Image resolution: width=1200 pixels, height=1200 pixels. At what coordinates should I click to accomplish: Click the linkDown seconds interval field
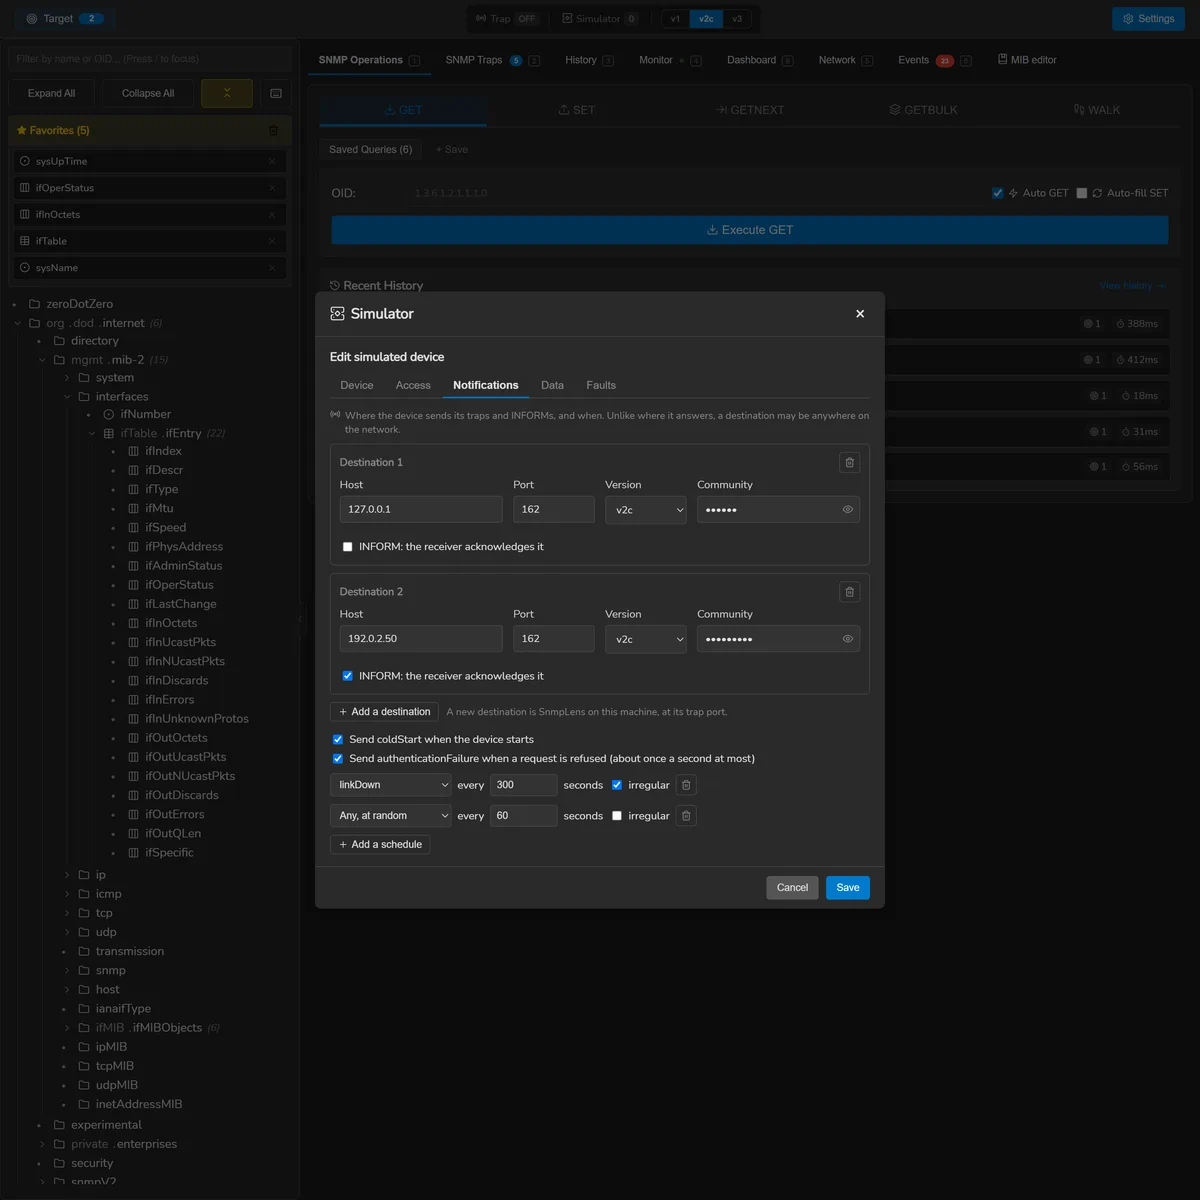(x=524, y=785)
